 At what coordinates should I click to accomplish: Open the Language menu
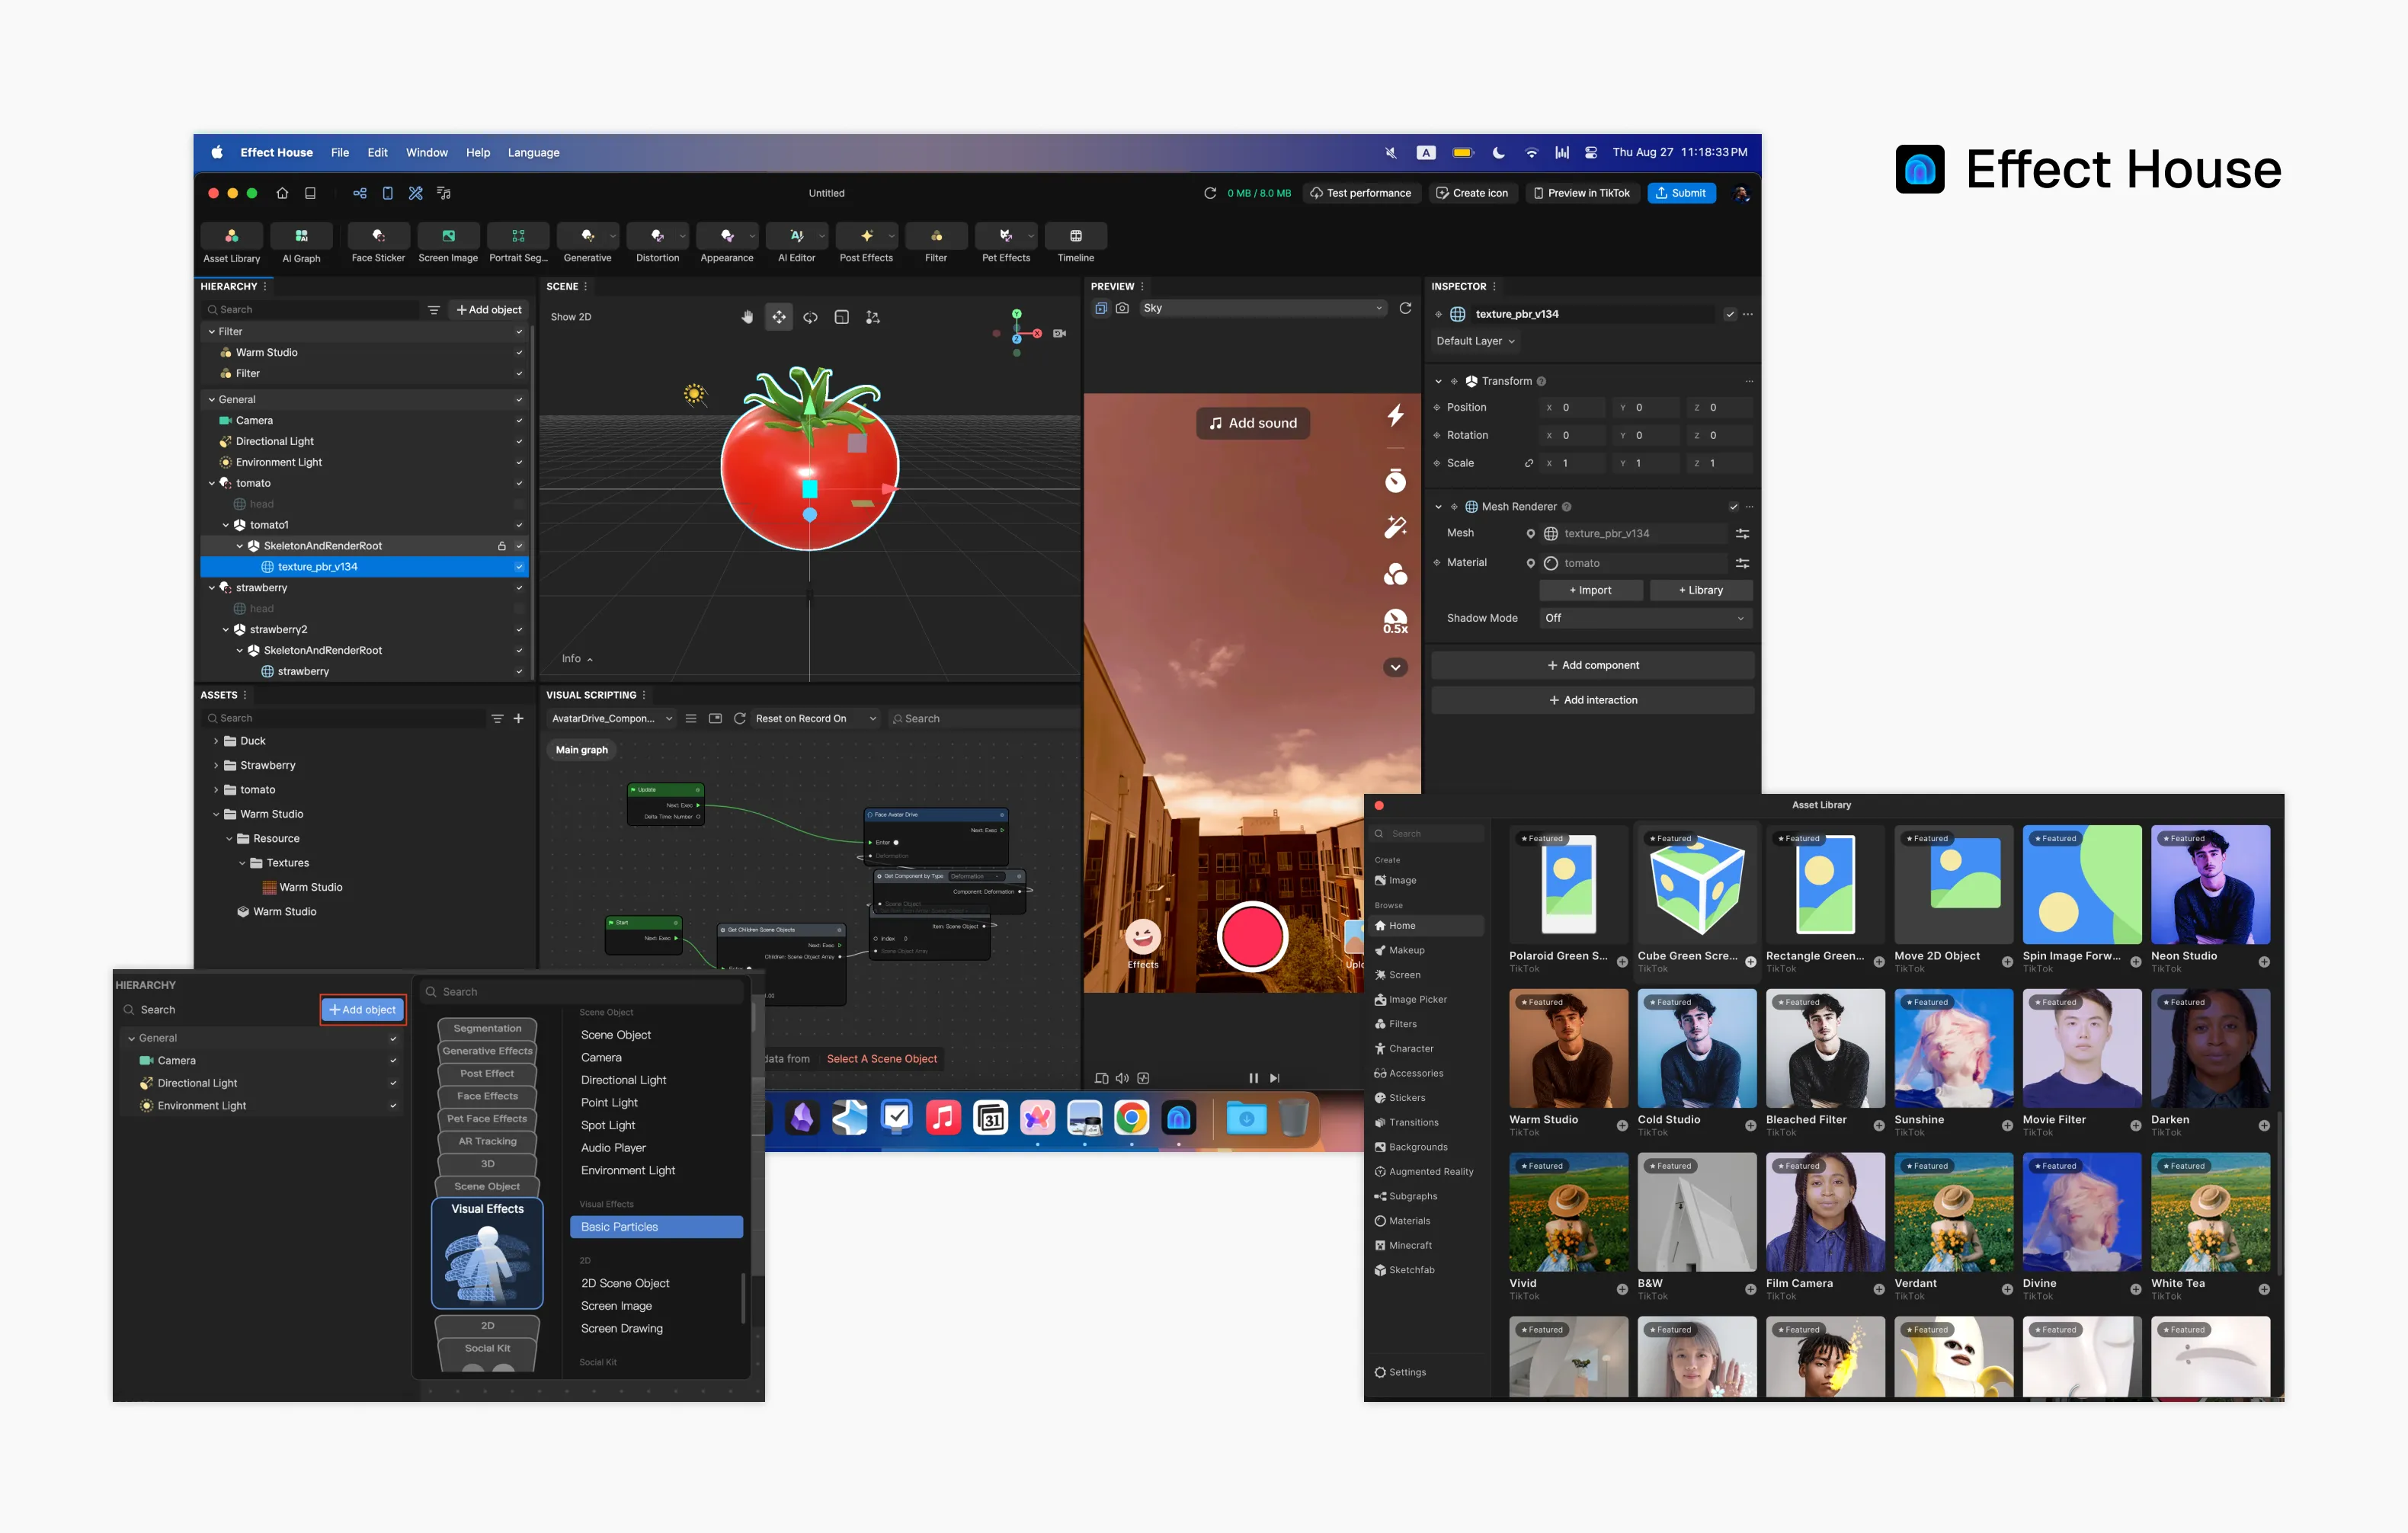tap(533, 153)
